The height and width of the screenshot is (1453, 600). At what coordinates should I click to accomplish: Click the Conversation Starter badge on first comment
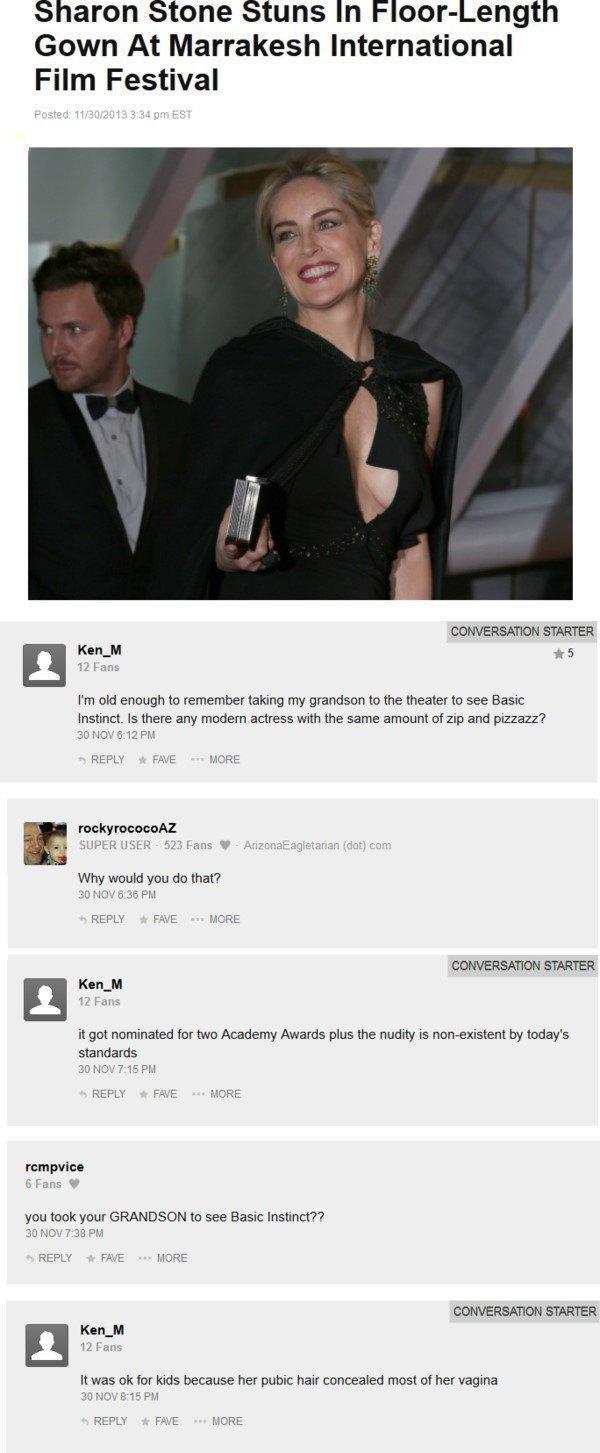(522, 631)
